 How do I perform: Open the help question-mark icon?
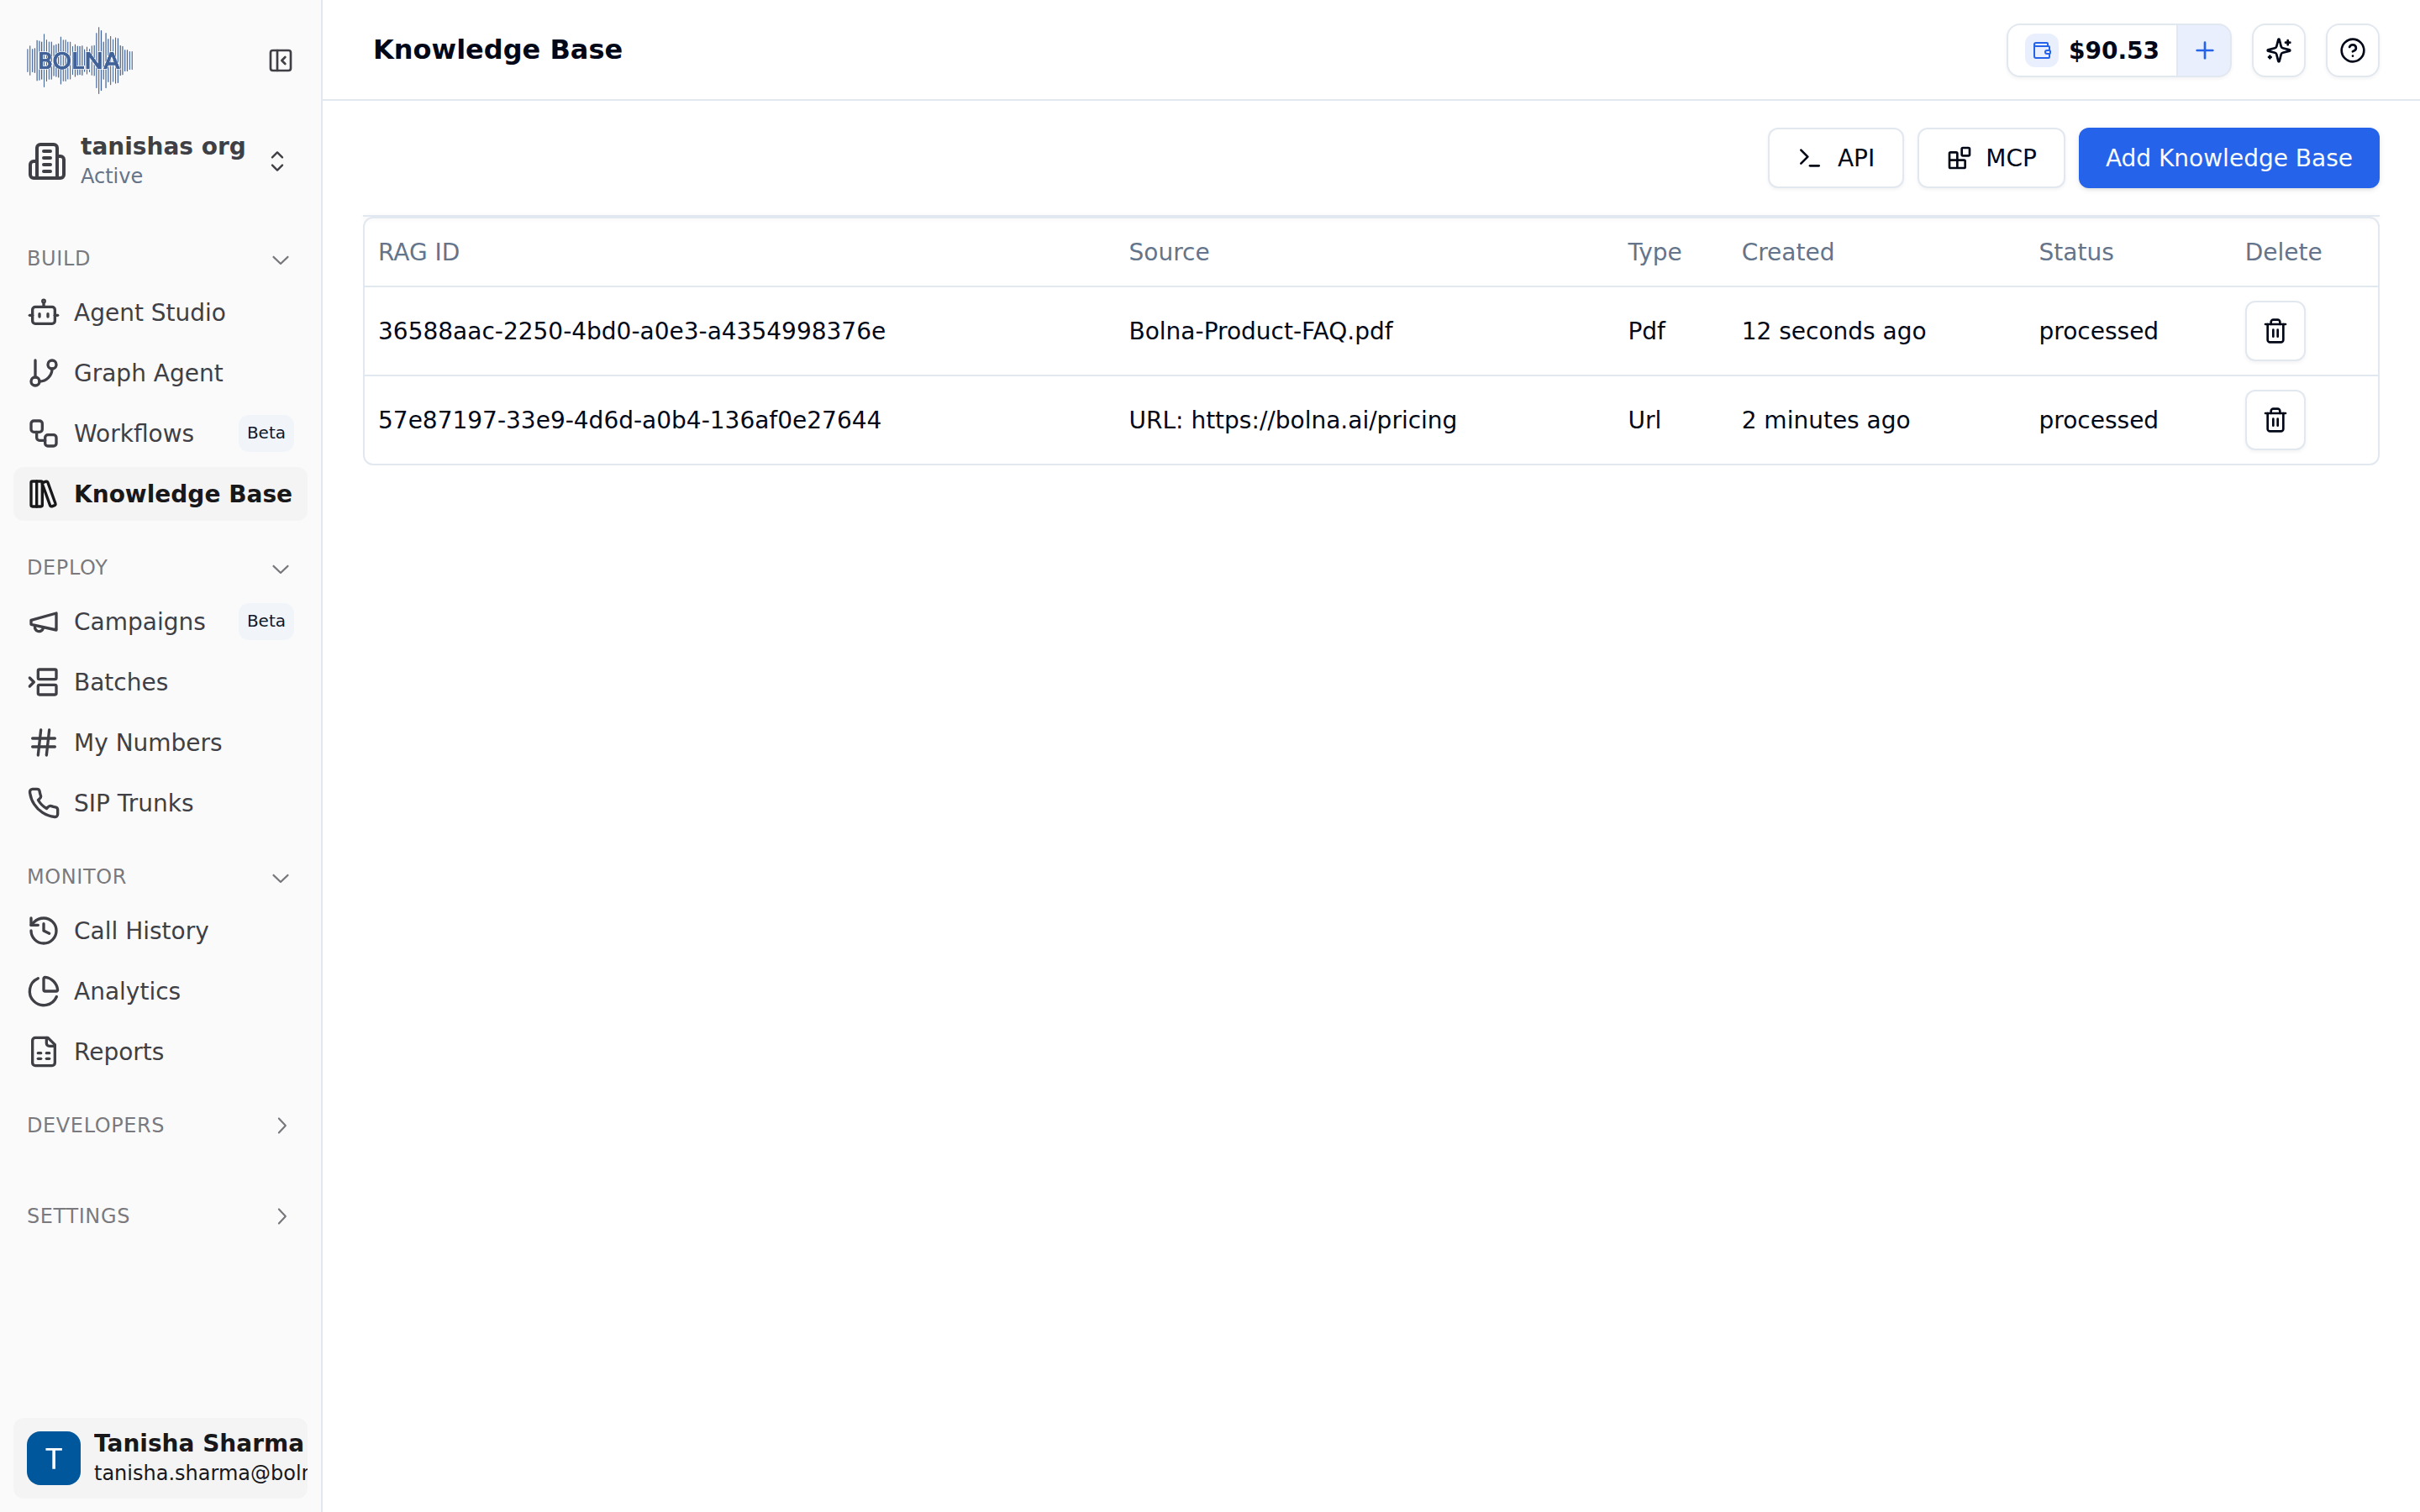click(2352, 50)
